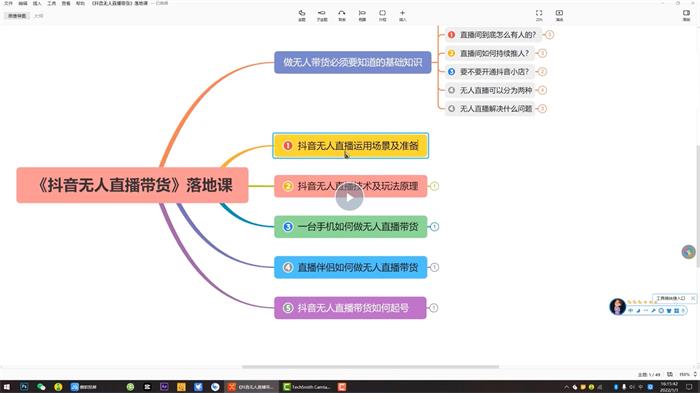Open the 插入 menu in menu bar
The height and width of the screenshot is (393, 700).
click(x=37, y=3)
